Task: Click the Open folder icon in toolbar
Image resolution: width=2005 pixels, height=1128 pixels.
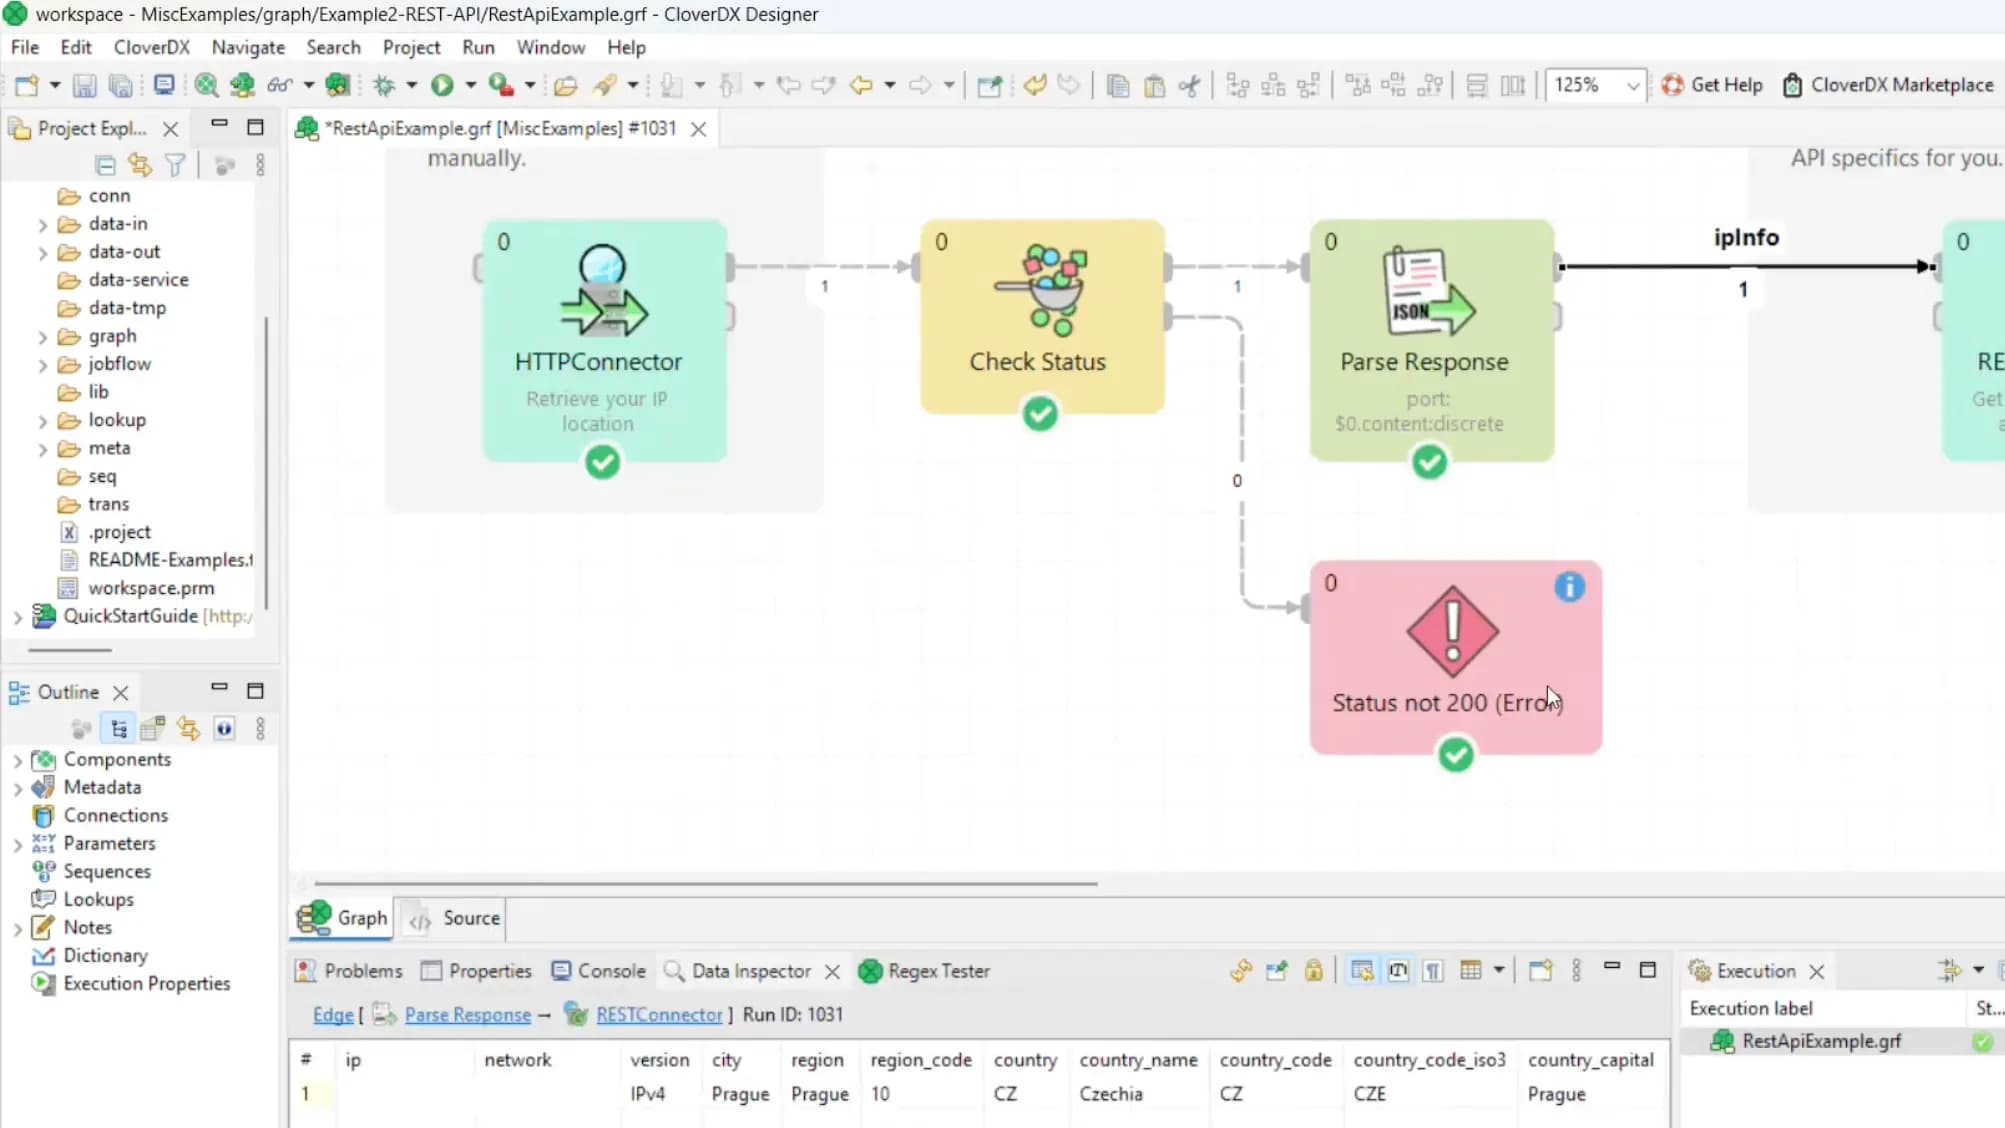Action: (565, 86)
